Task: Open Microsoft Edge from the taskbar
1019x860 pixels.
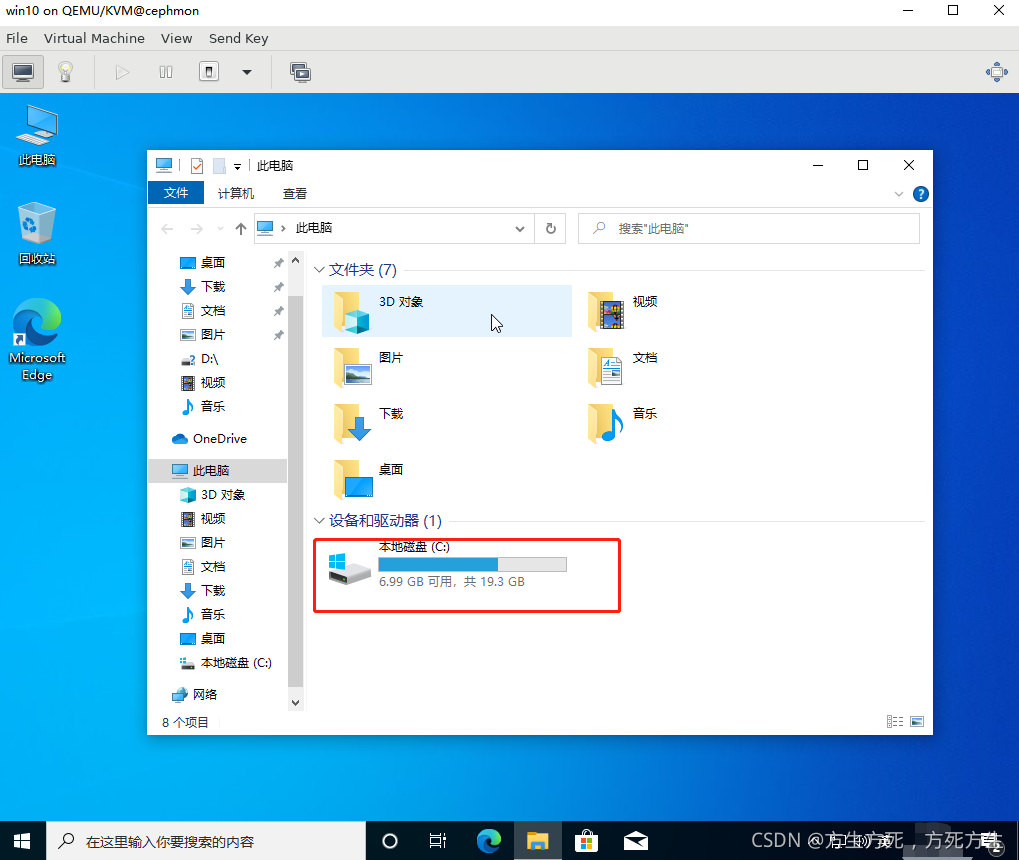Action: pyautogui.click(x=488, y=840)
